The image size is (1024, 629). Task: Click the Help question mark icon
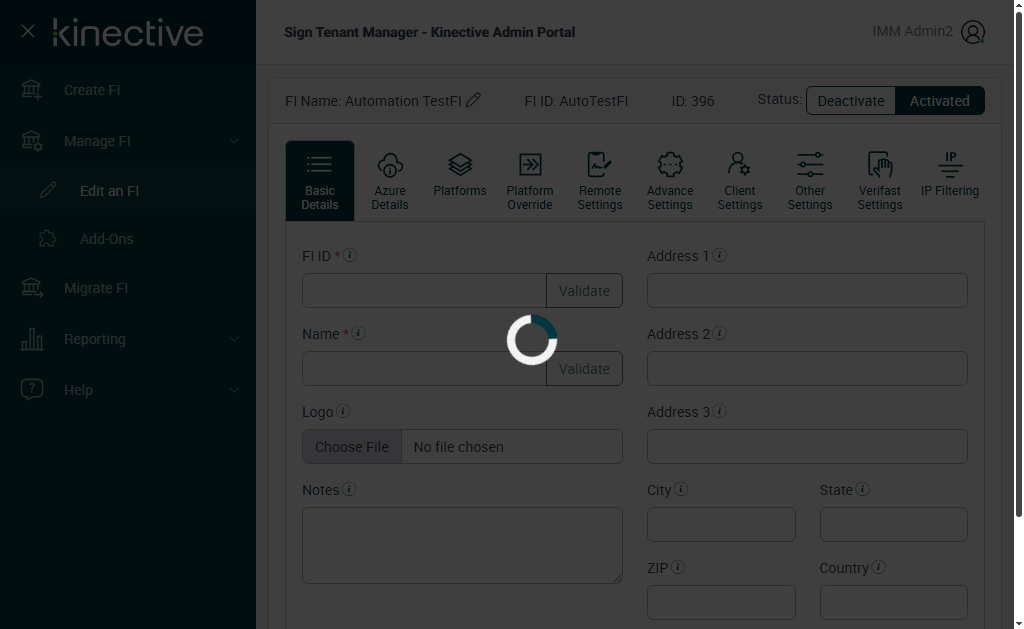[x=31, y=389]
